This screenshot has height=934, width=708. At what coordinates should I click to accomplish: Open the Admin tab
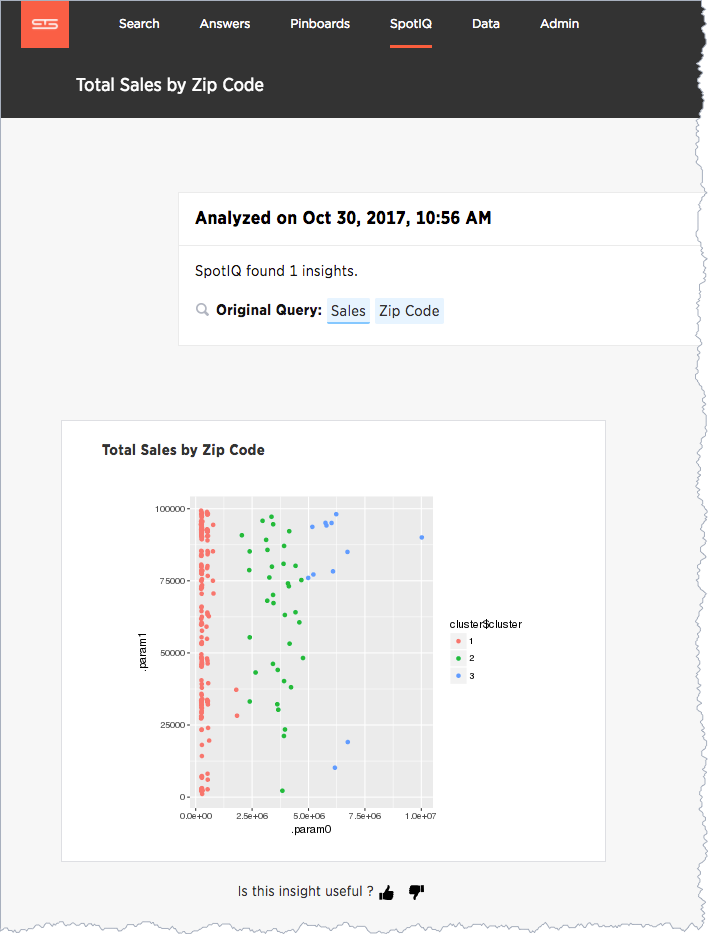click(x=559, y=24)
